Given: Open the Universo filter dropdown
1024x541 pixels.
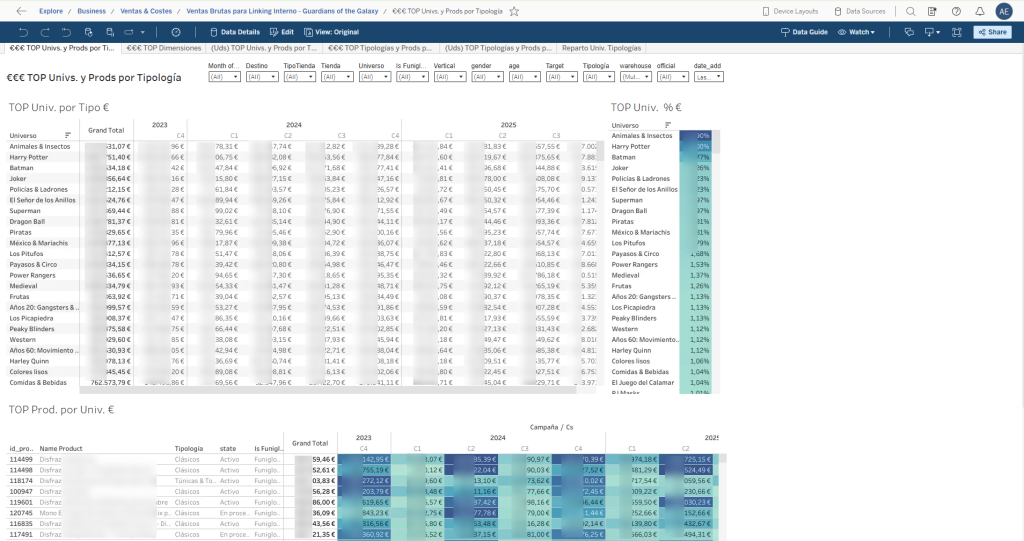Looking at the screenshot, I should tap(375, 77).
